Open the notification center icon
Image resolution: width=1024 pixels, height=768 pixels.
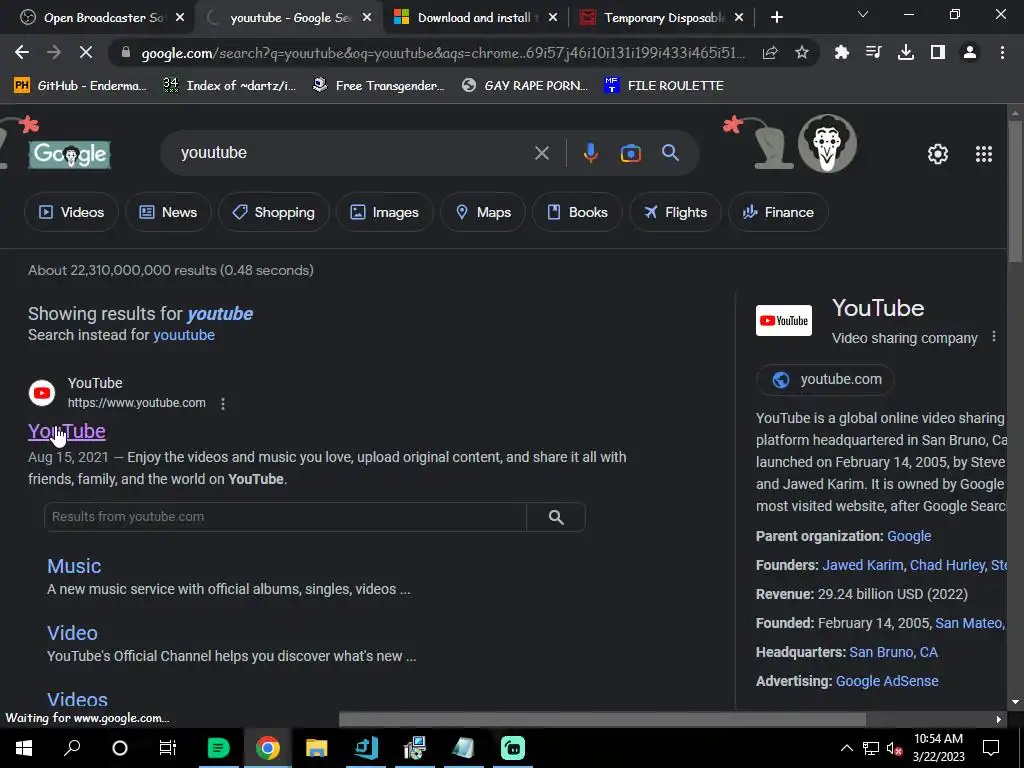tap(991, 748)
